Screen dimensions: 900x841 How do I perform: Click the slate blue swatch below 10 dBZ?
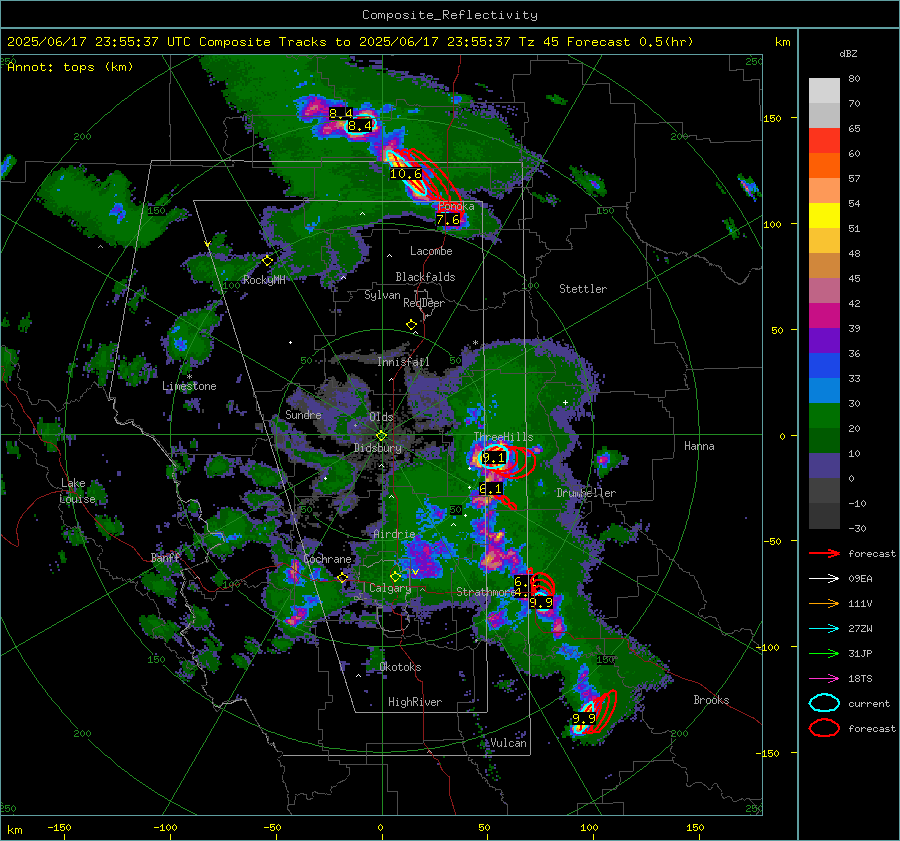pyautogui.click(x=824, y=465)
